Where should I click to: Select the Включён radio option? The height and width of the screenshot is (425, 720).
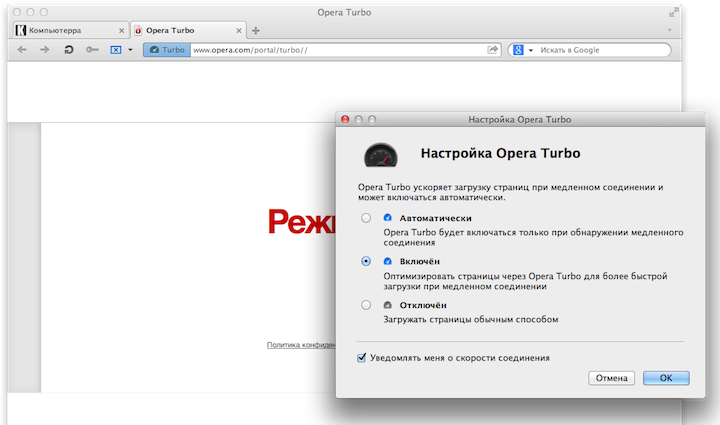click(x=366, y=261)
